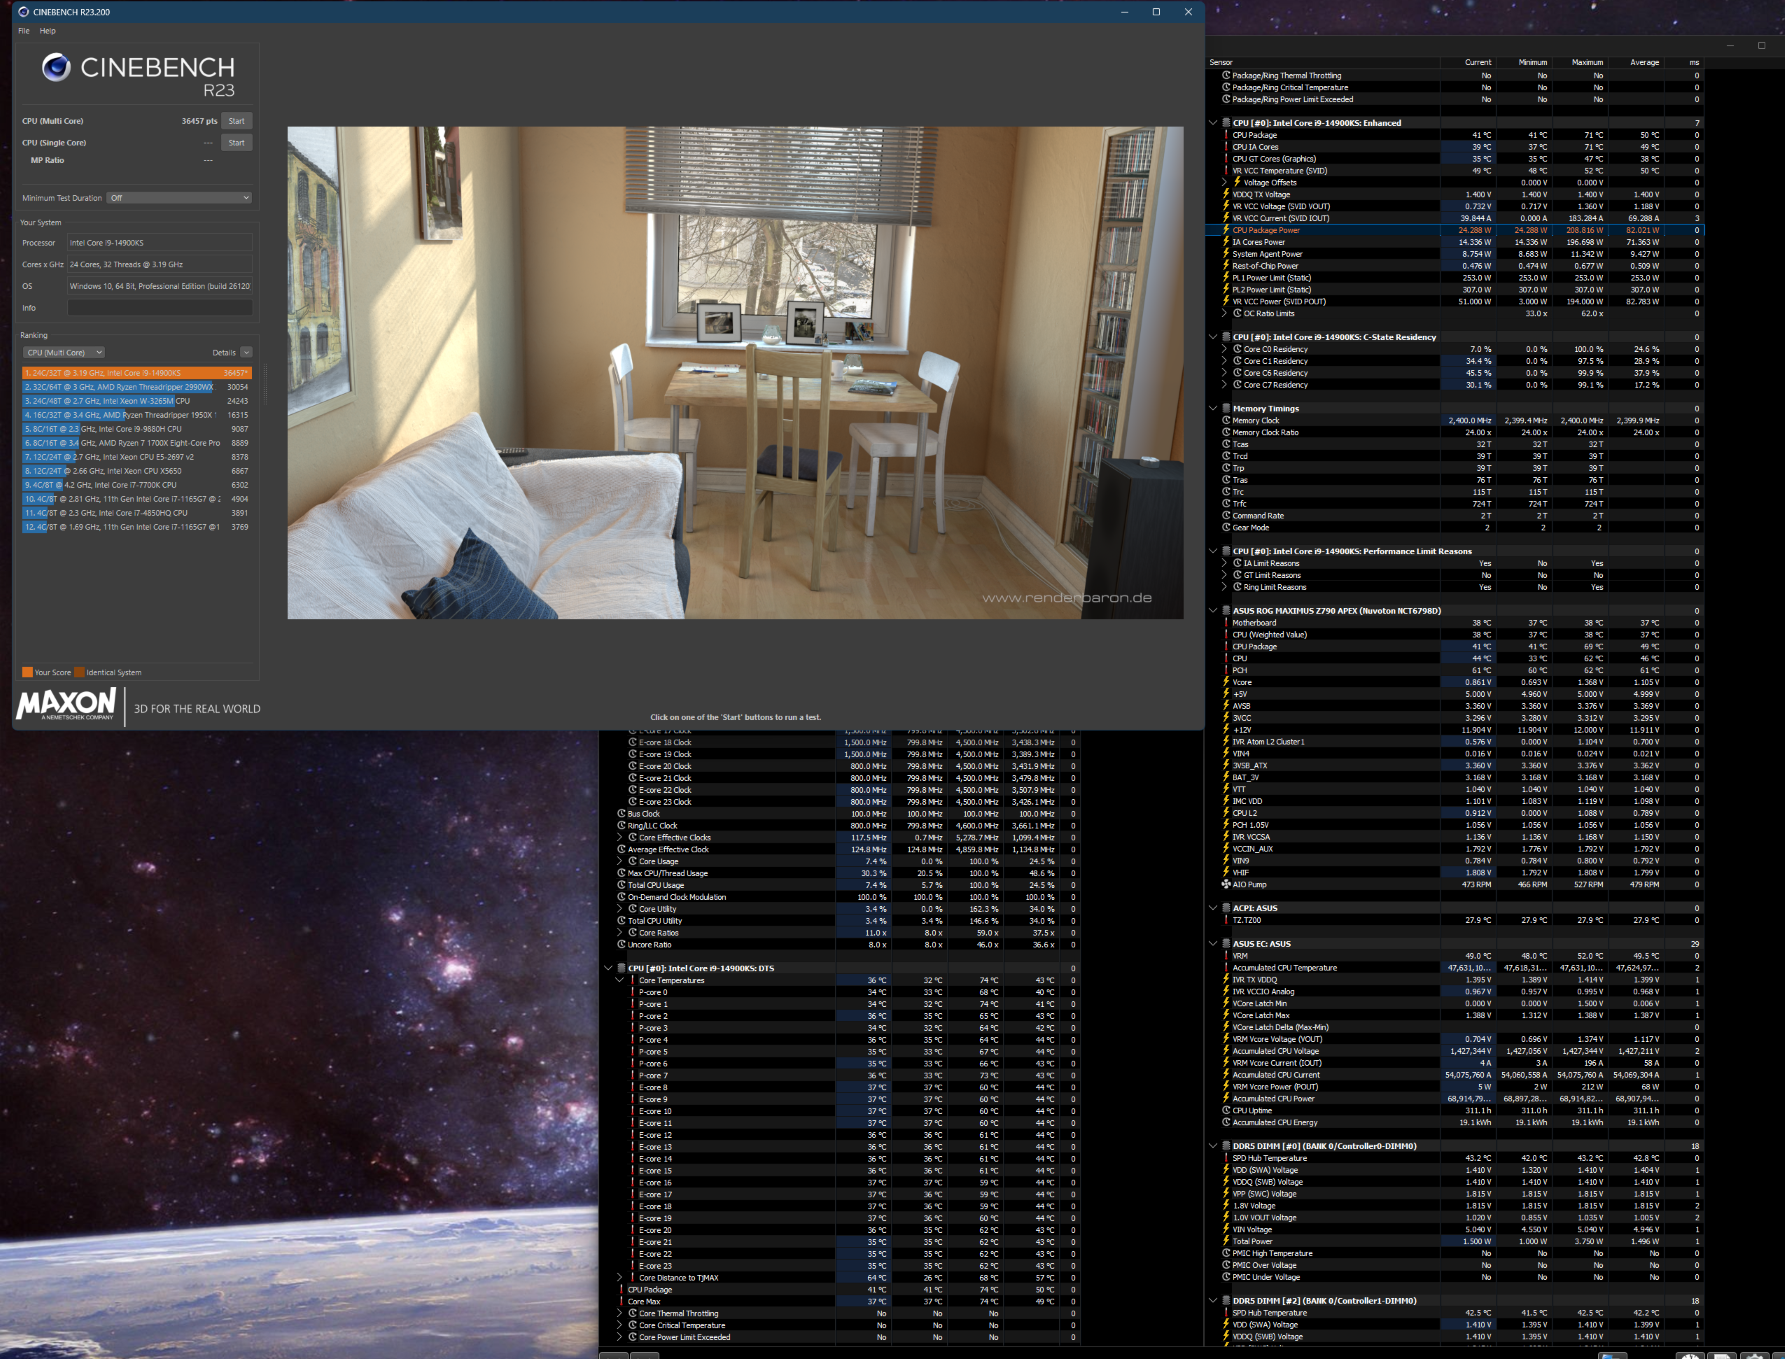
Task: Click the large Cinebench R23 sphere logo
Action: pyautogui.click(x=56, y=67)
